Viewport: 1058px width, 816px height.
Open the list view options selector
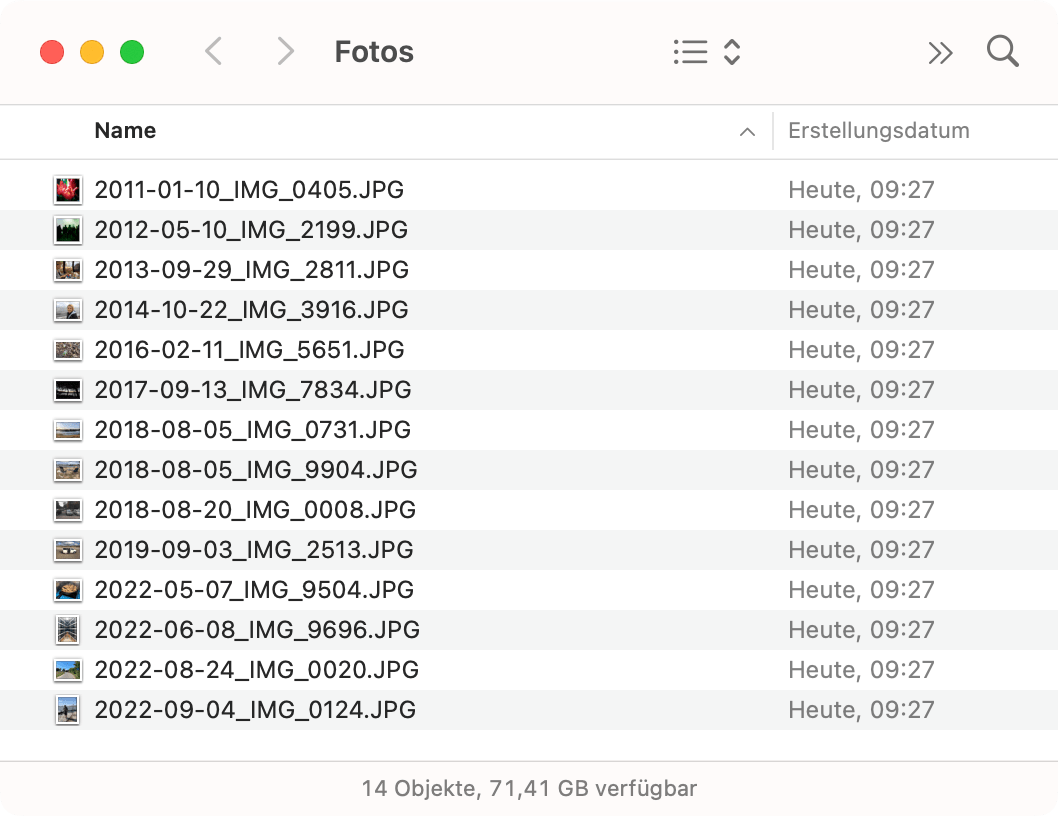706,52
